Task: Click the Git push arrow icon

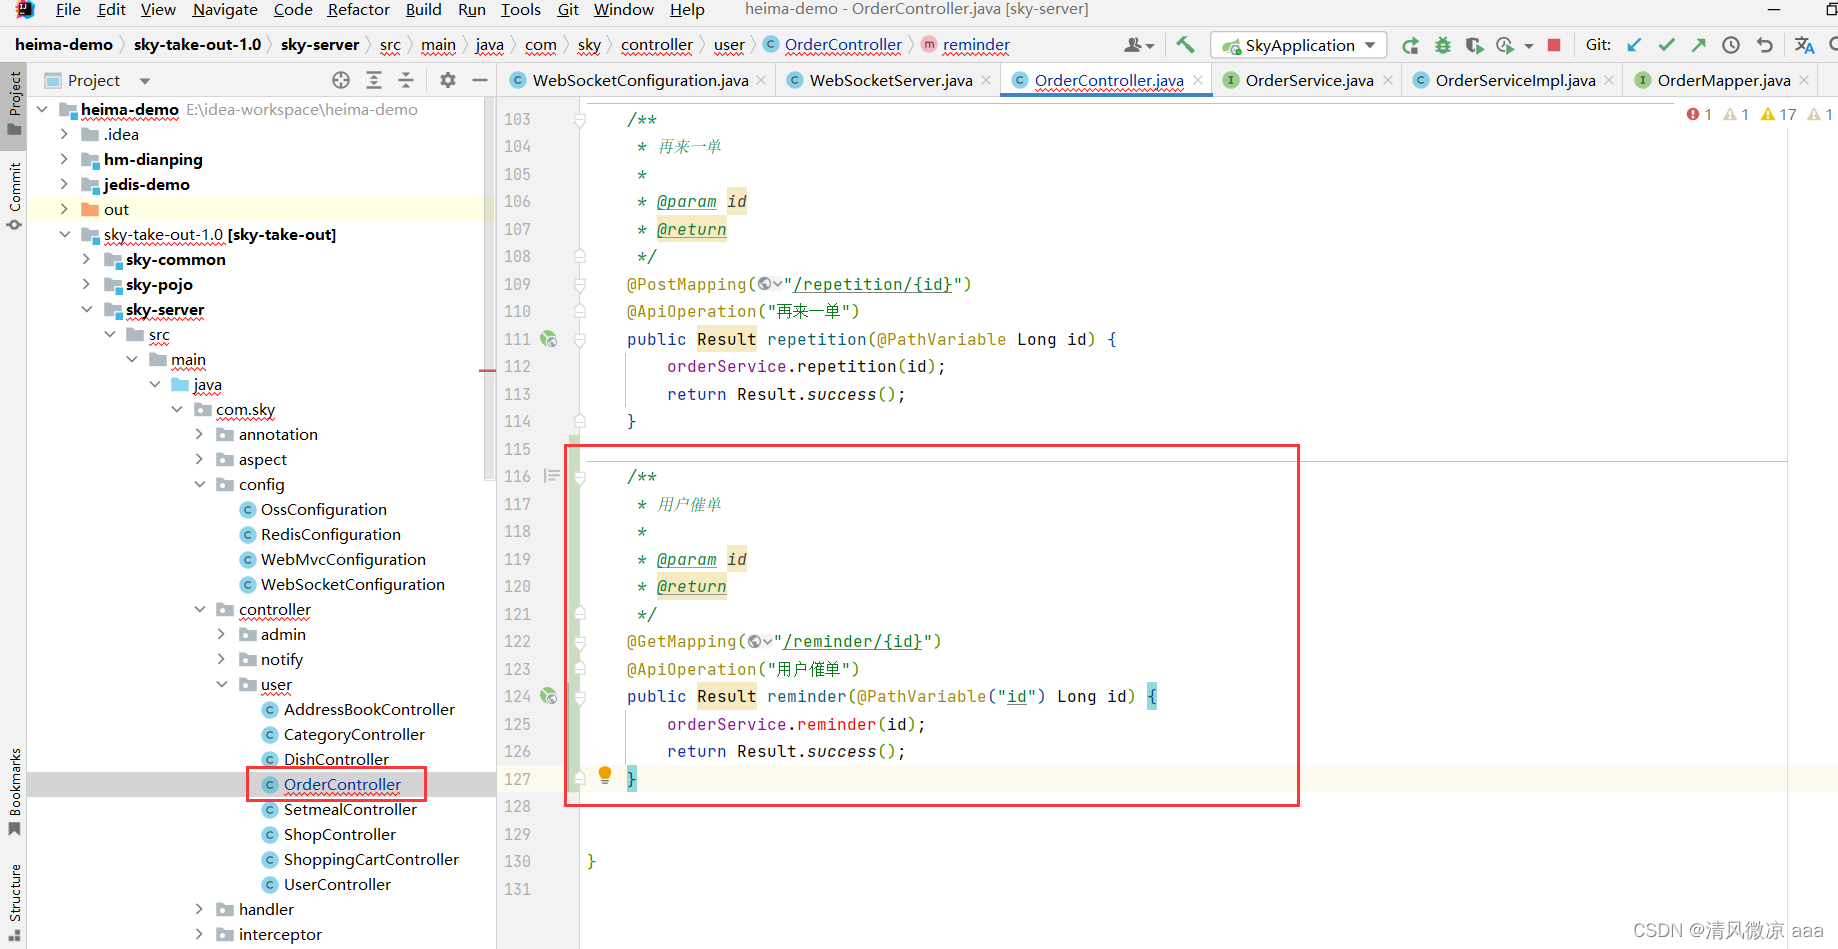Action: (1699, 45)
